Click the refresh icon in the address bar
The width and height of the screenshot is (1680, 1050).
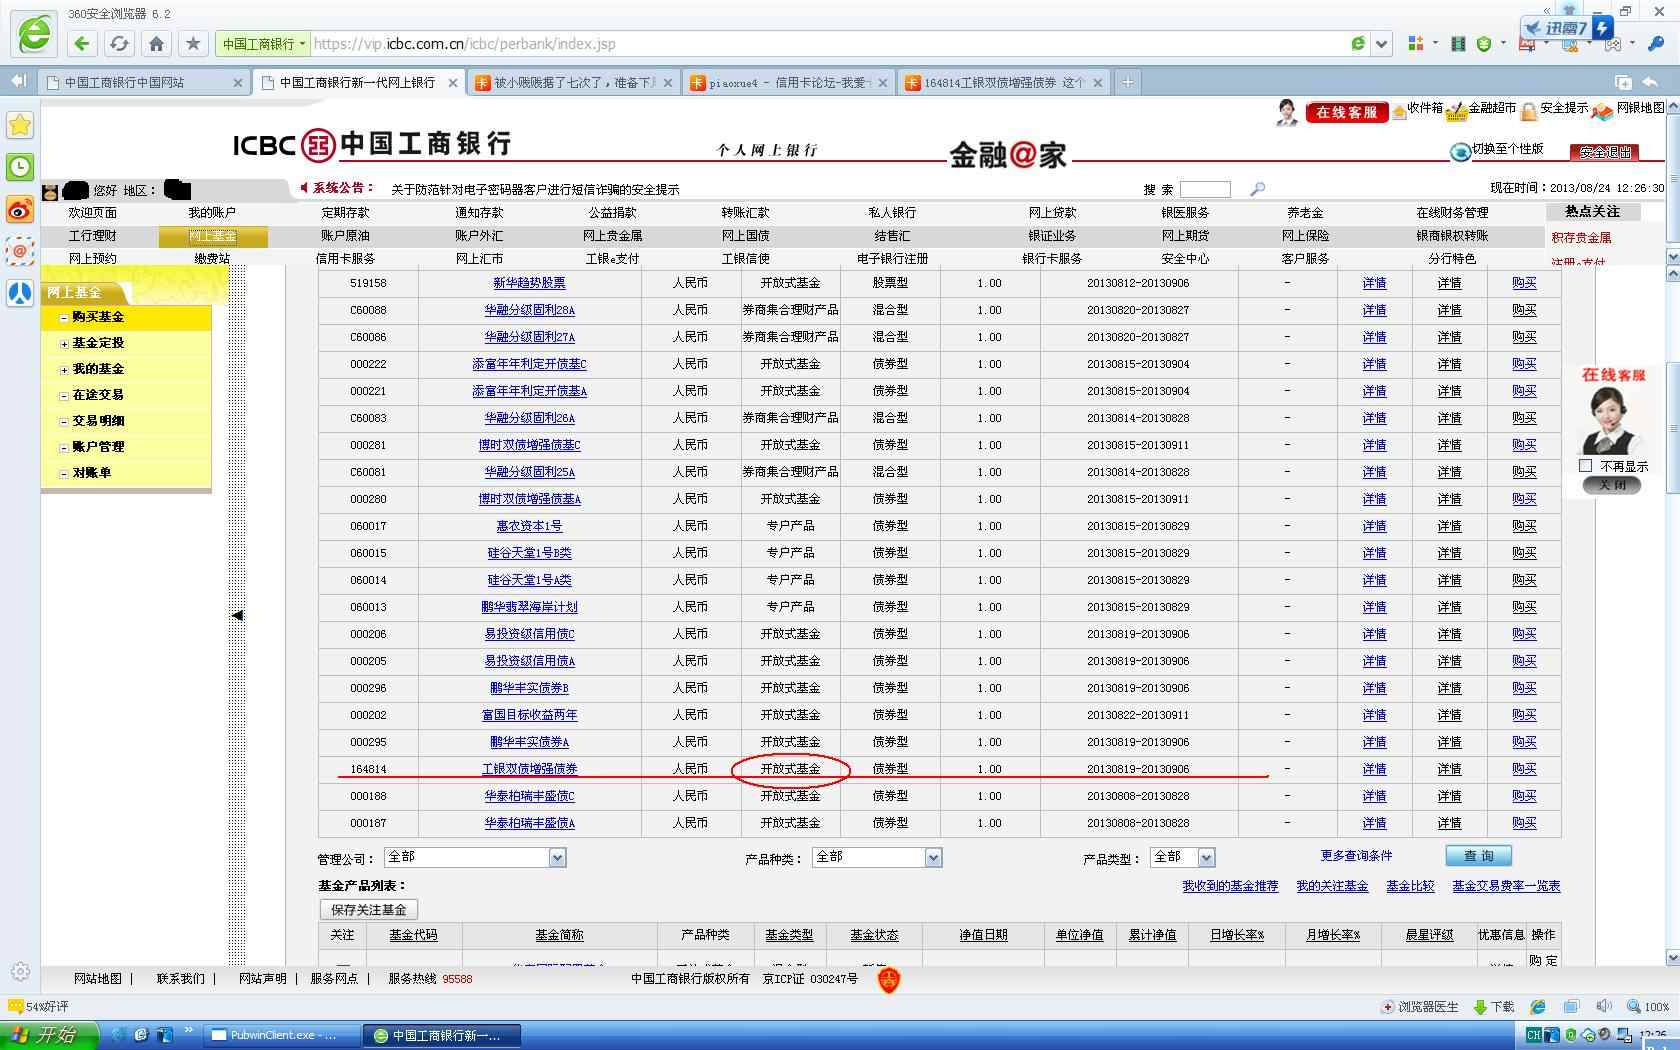click(1357, 43)
